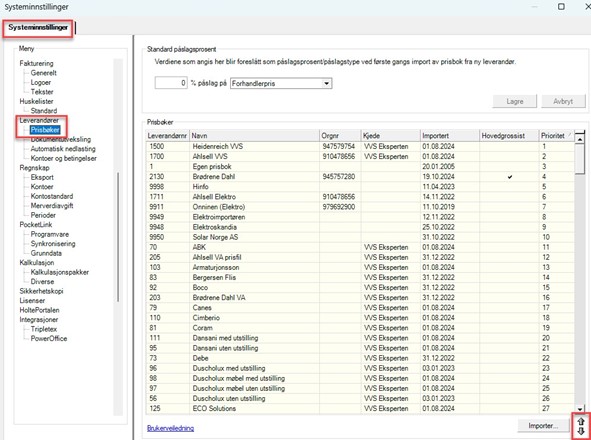Screen dimensions: 591x440
Task: Select the Elektroimportøren row
Action: [360, 217]
